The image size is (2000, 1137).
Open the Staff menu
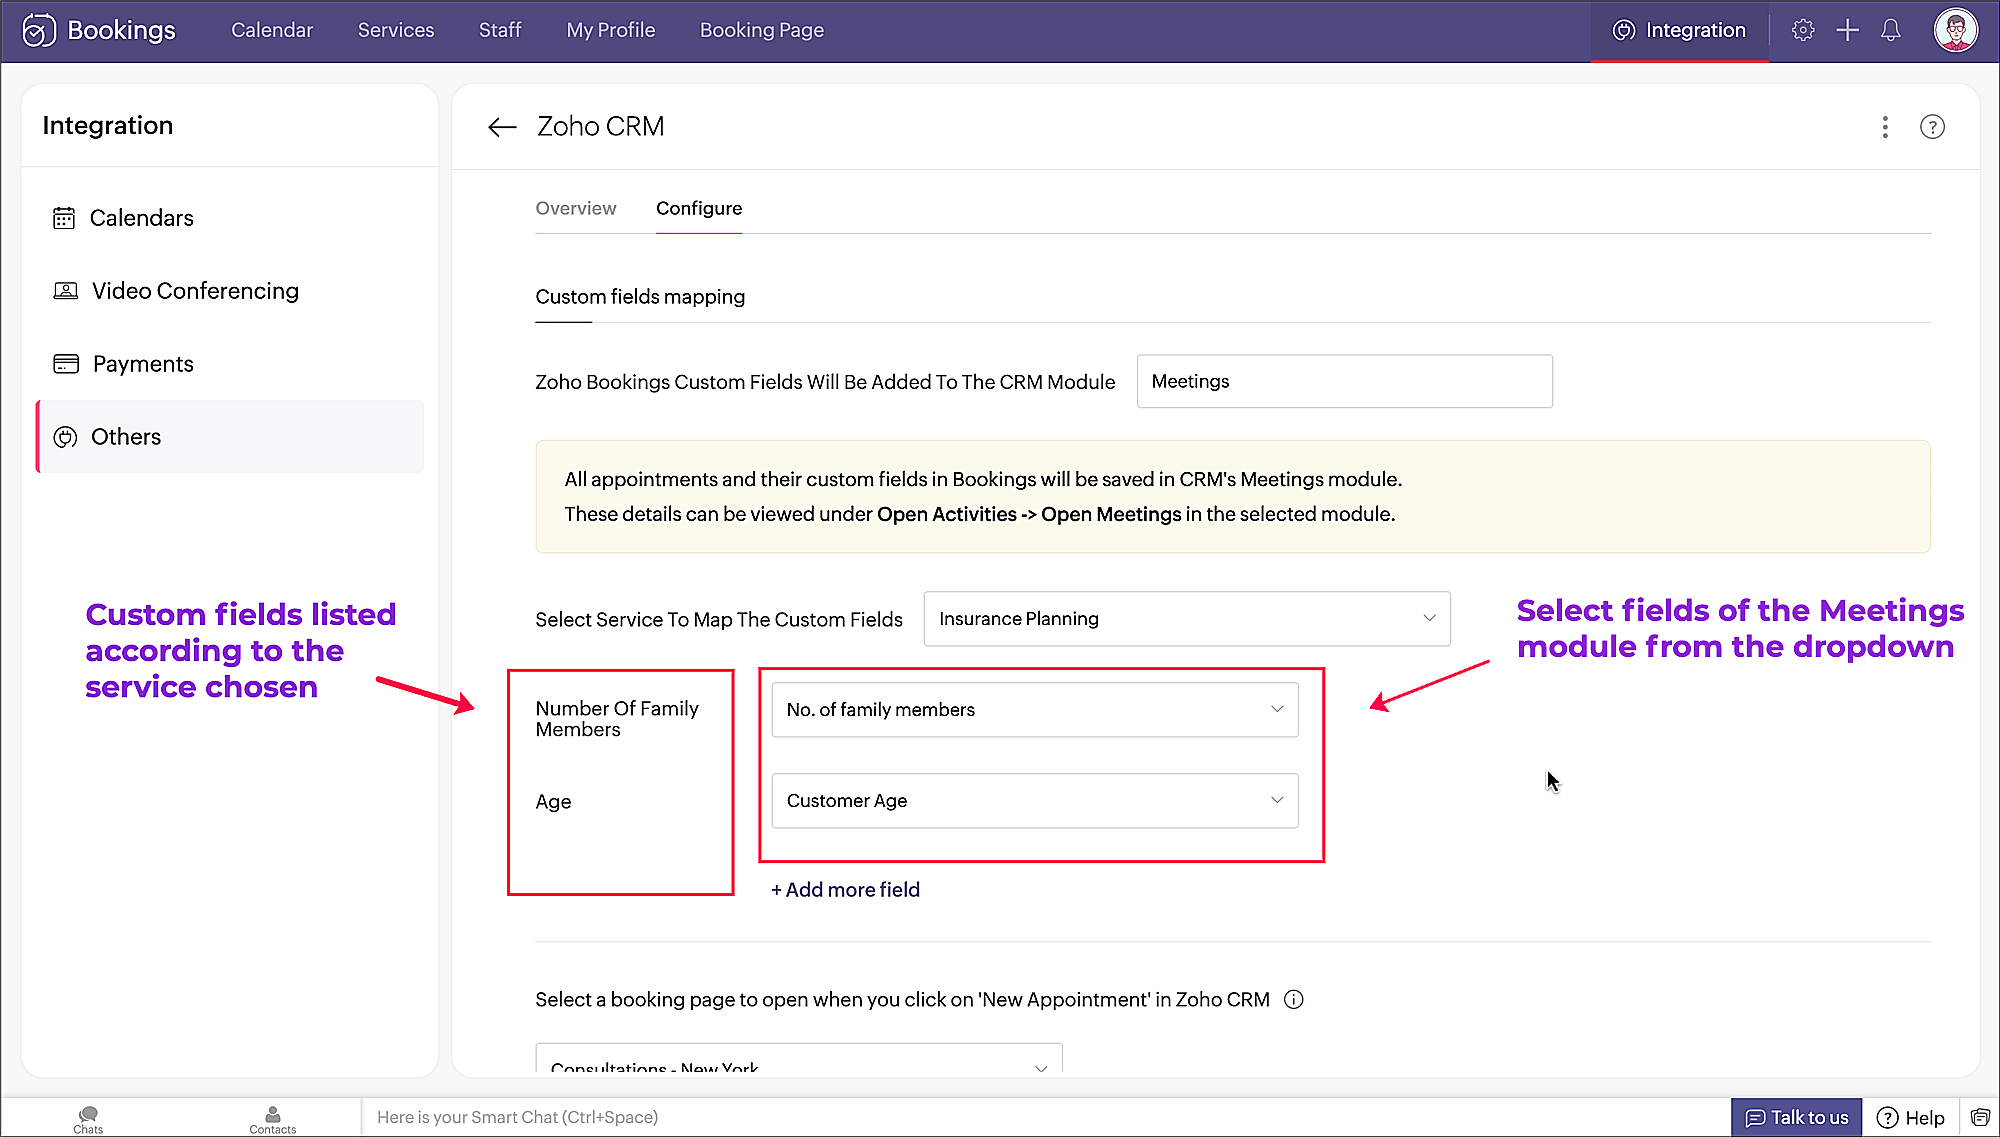(500, 30)
